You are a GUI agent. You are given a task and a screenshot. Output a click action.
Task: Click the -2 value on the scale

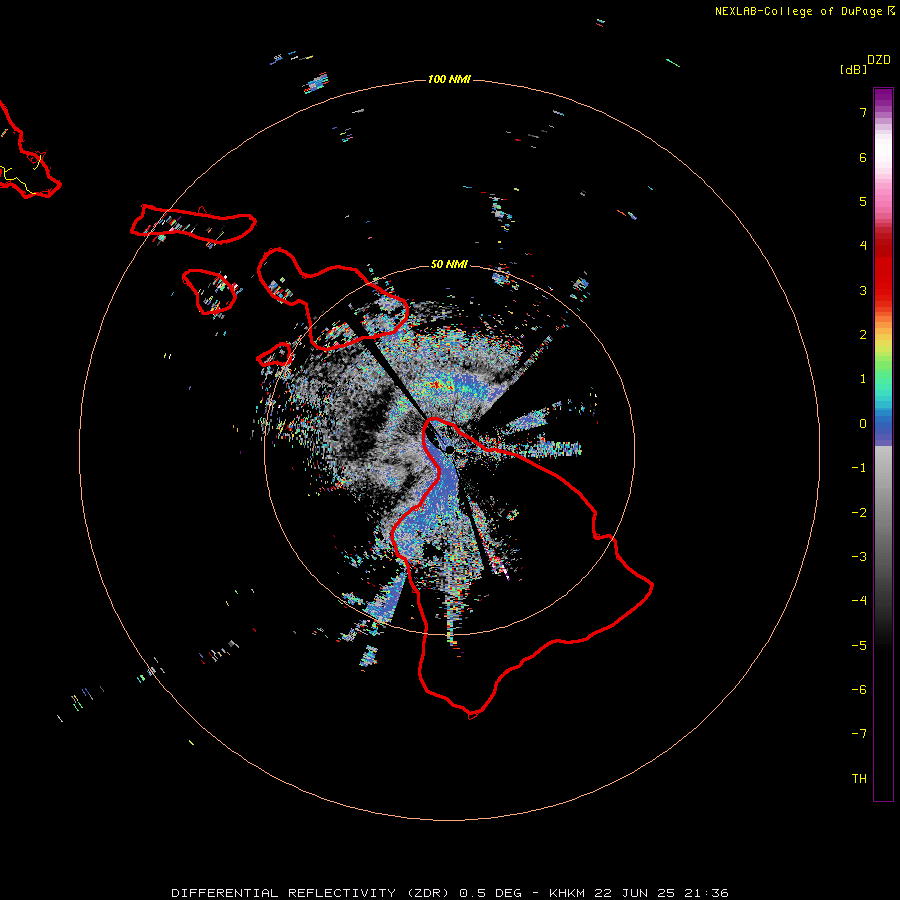(x=859, y=513)
